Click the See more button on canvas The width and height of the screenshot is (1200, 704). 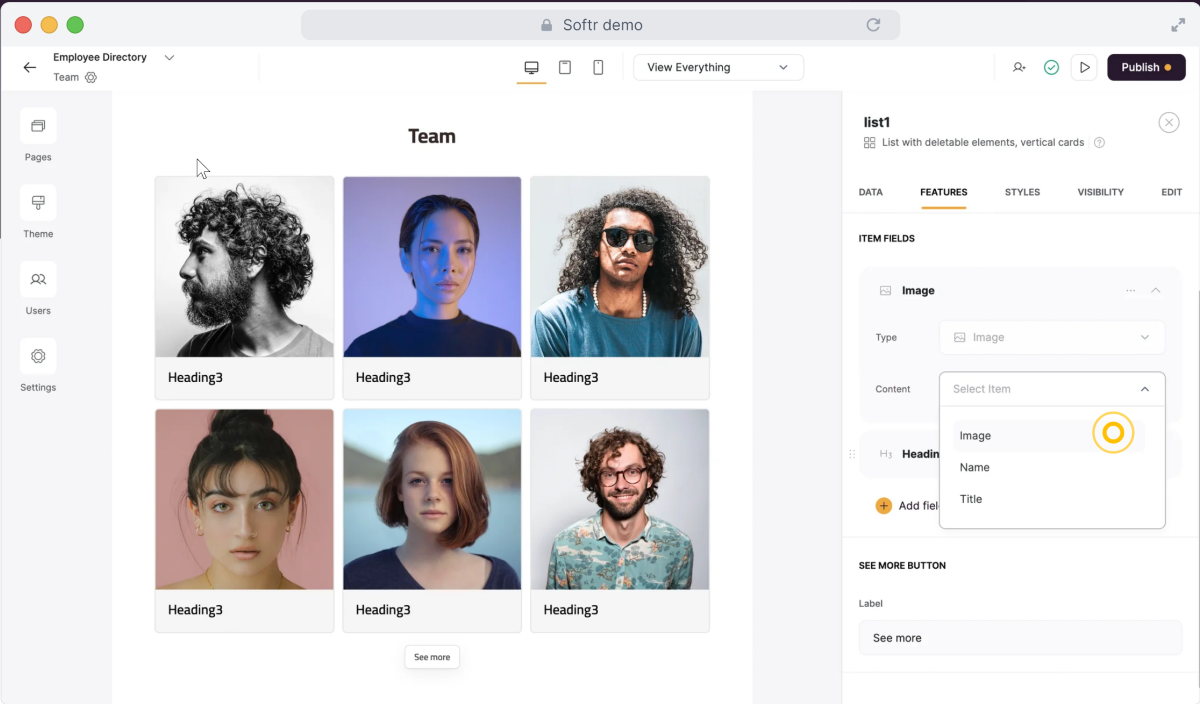[432, 657]
